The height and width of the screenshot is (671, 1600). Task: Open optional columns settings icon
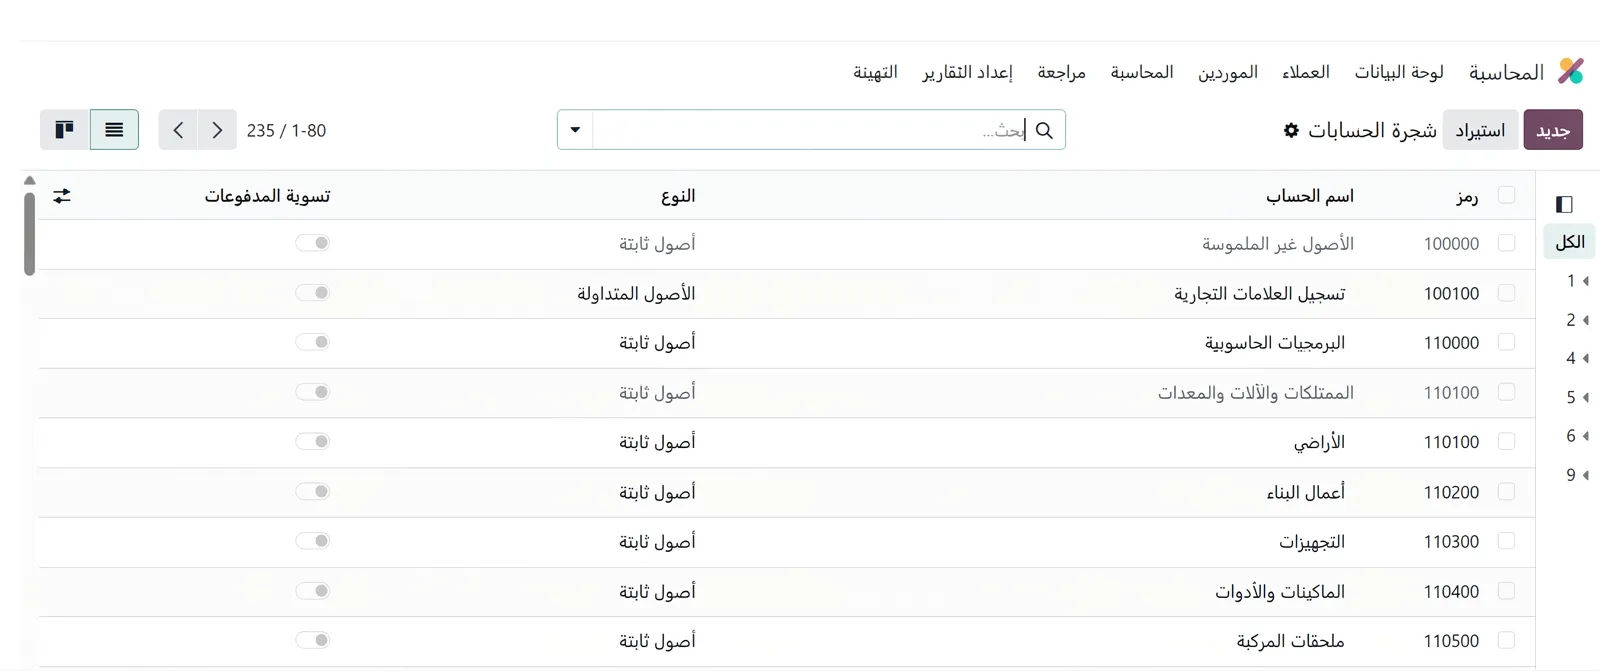(x=62, y=196)
